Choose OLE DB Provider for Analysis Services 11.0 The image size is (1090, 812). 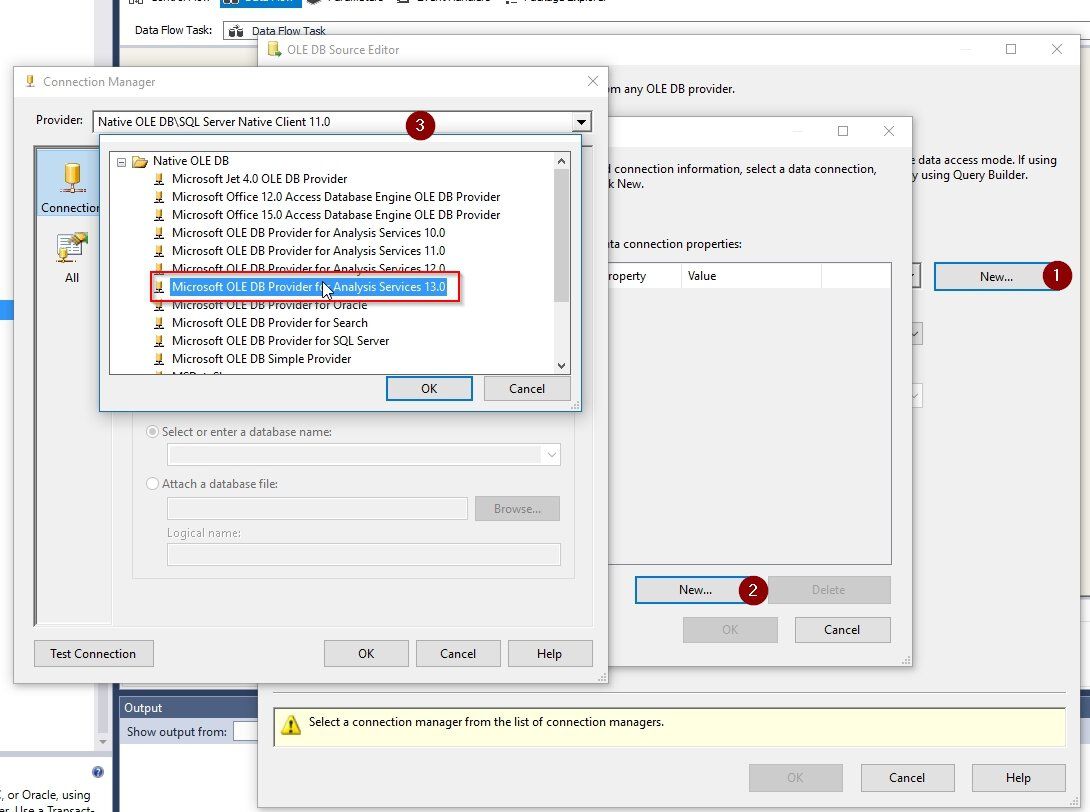(309, 251)
